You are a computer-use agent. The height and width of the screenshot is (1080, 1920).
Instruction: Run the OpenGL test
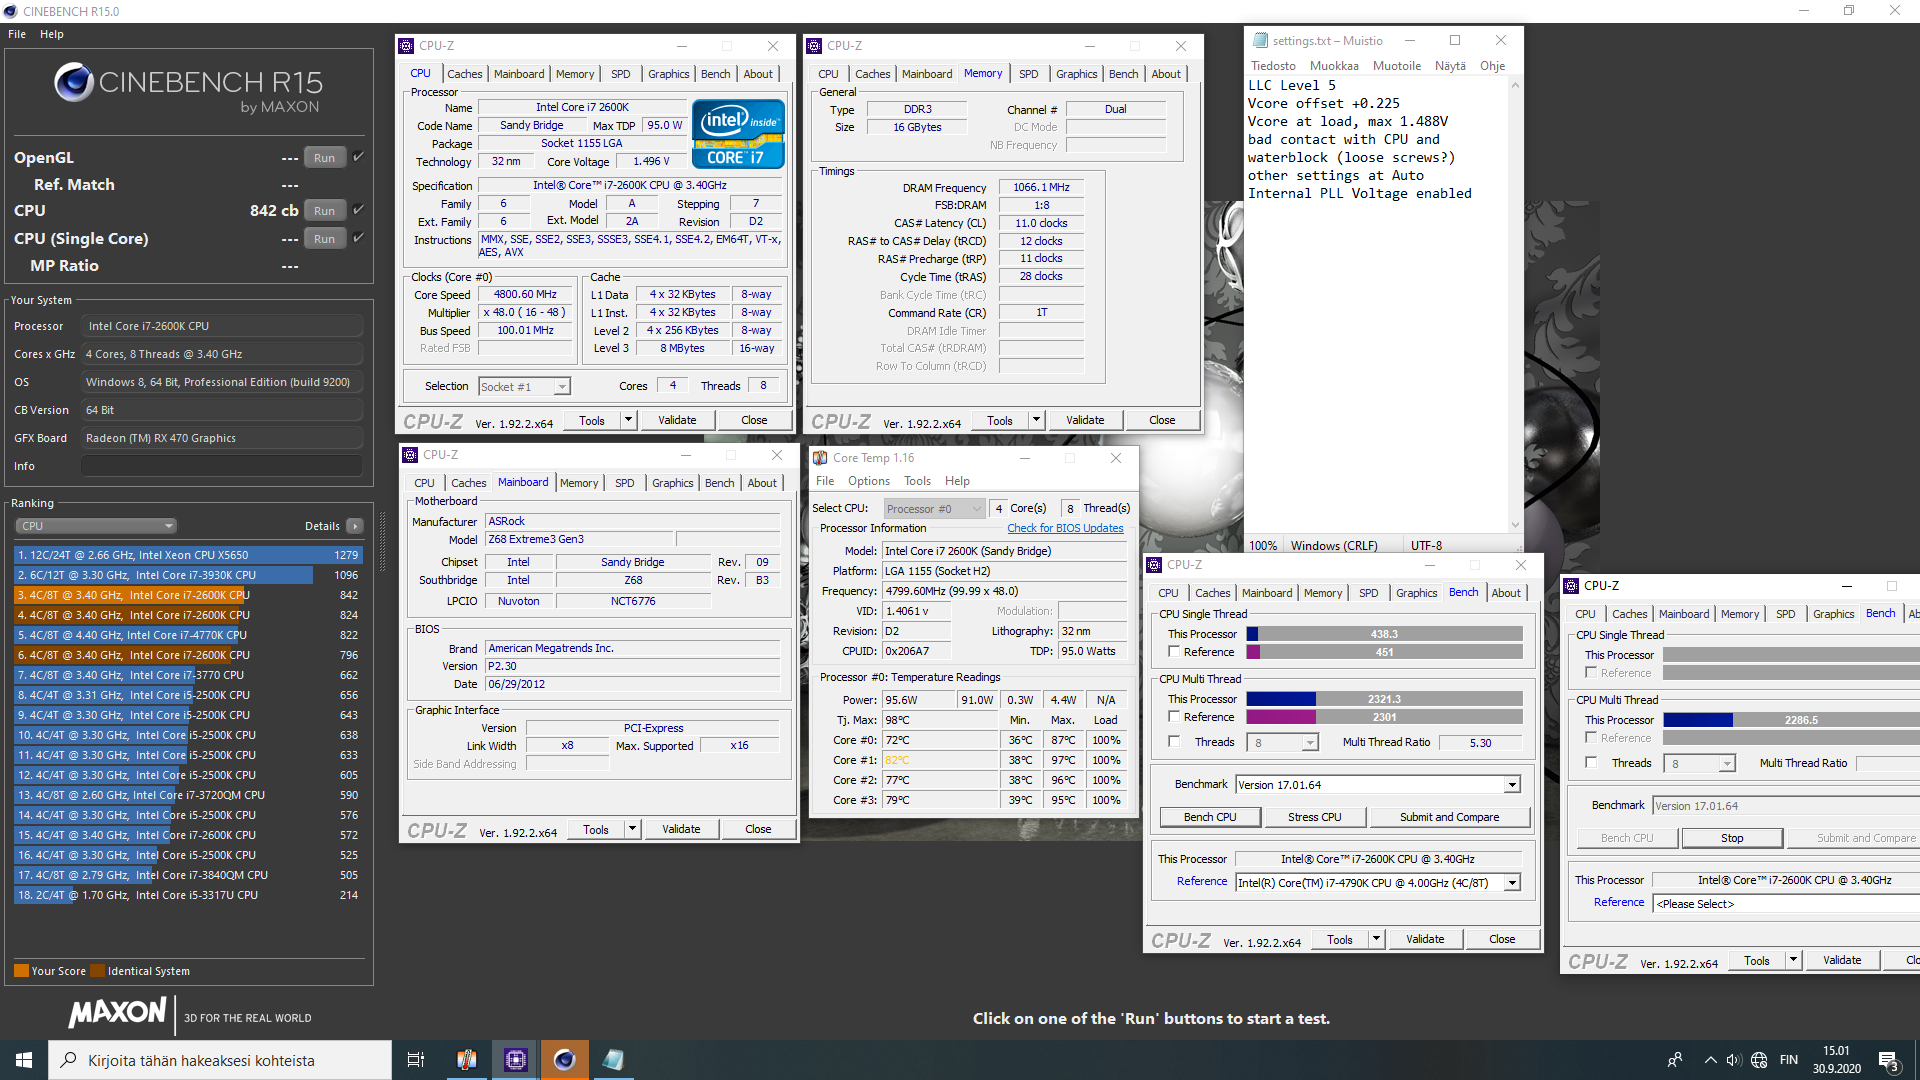click(324, 158)
